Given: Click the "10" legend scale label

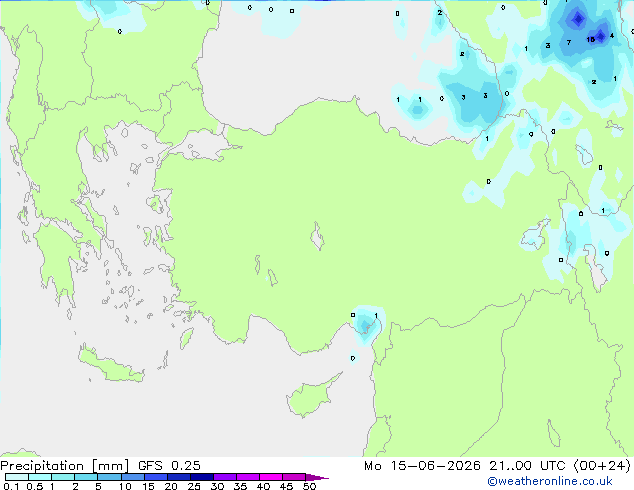Looking at the screenshot, I should tap(125, 486).
